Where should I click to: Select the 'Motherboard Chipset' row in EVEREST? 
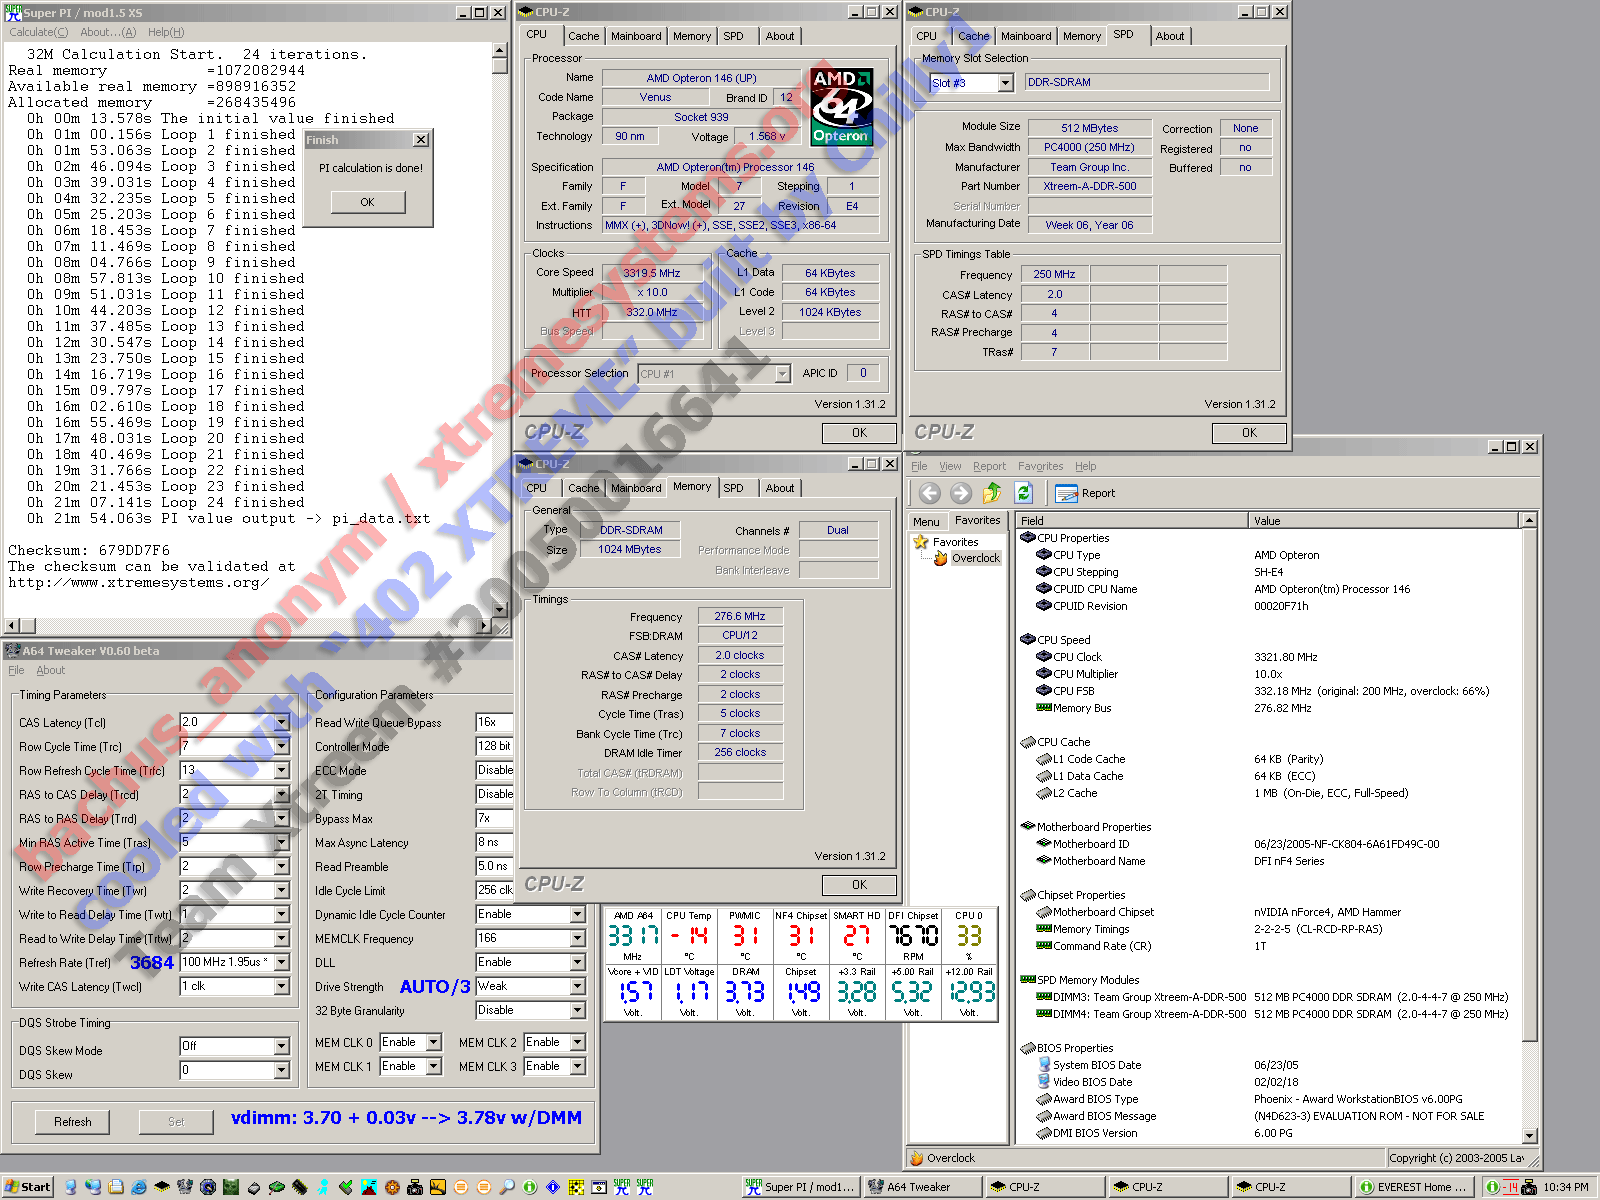[1270, 912]
